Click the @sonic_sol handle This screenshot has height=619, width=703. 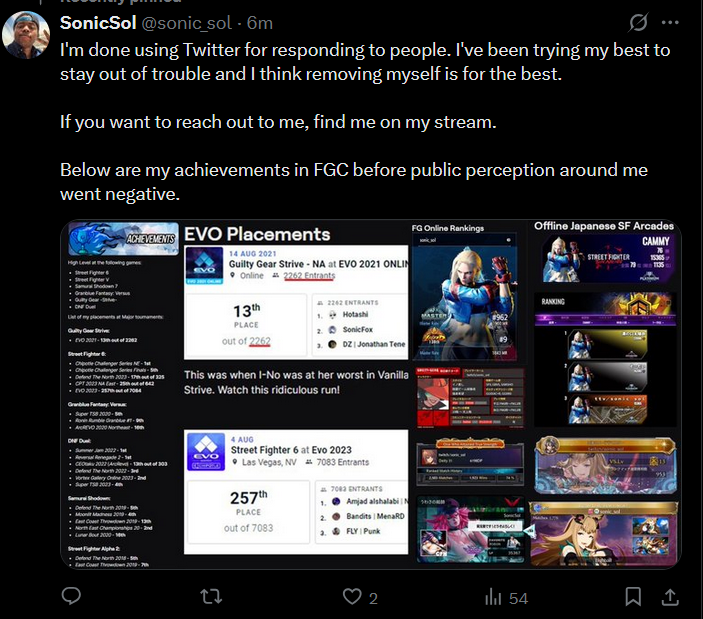coord(187,23)
